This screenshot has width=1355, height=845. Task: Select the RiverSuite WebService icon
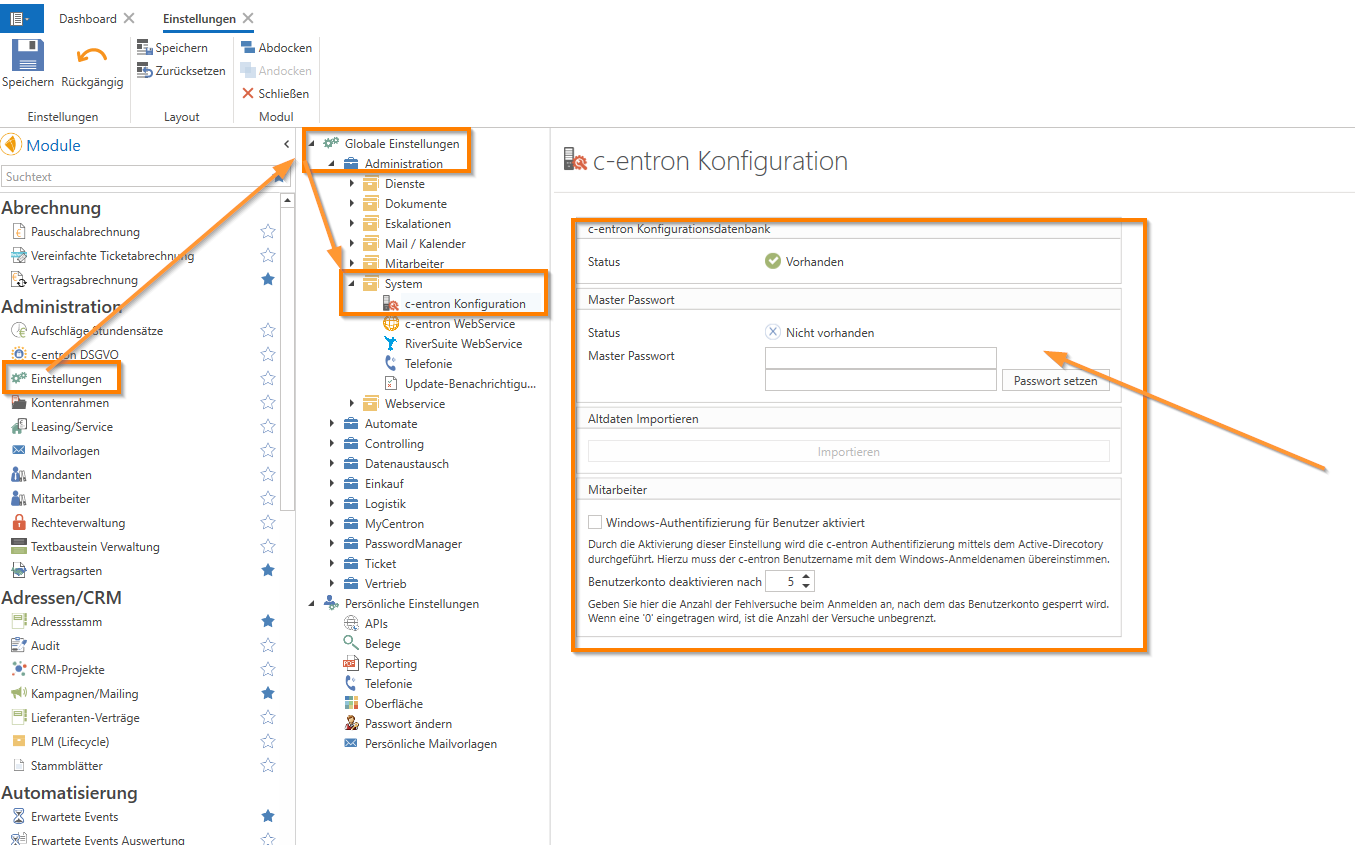pyautogui.click(x=391, y=344)
